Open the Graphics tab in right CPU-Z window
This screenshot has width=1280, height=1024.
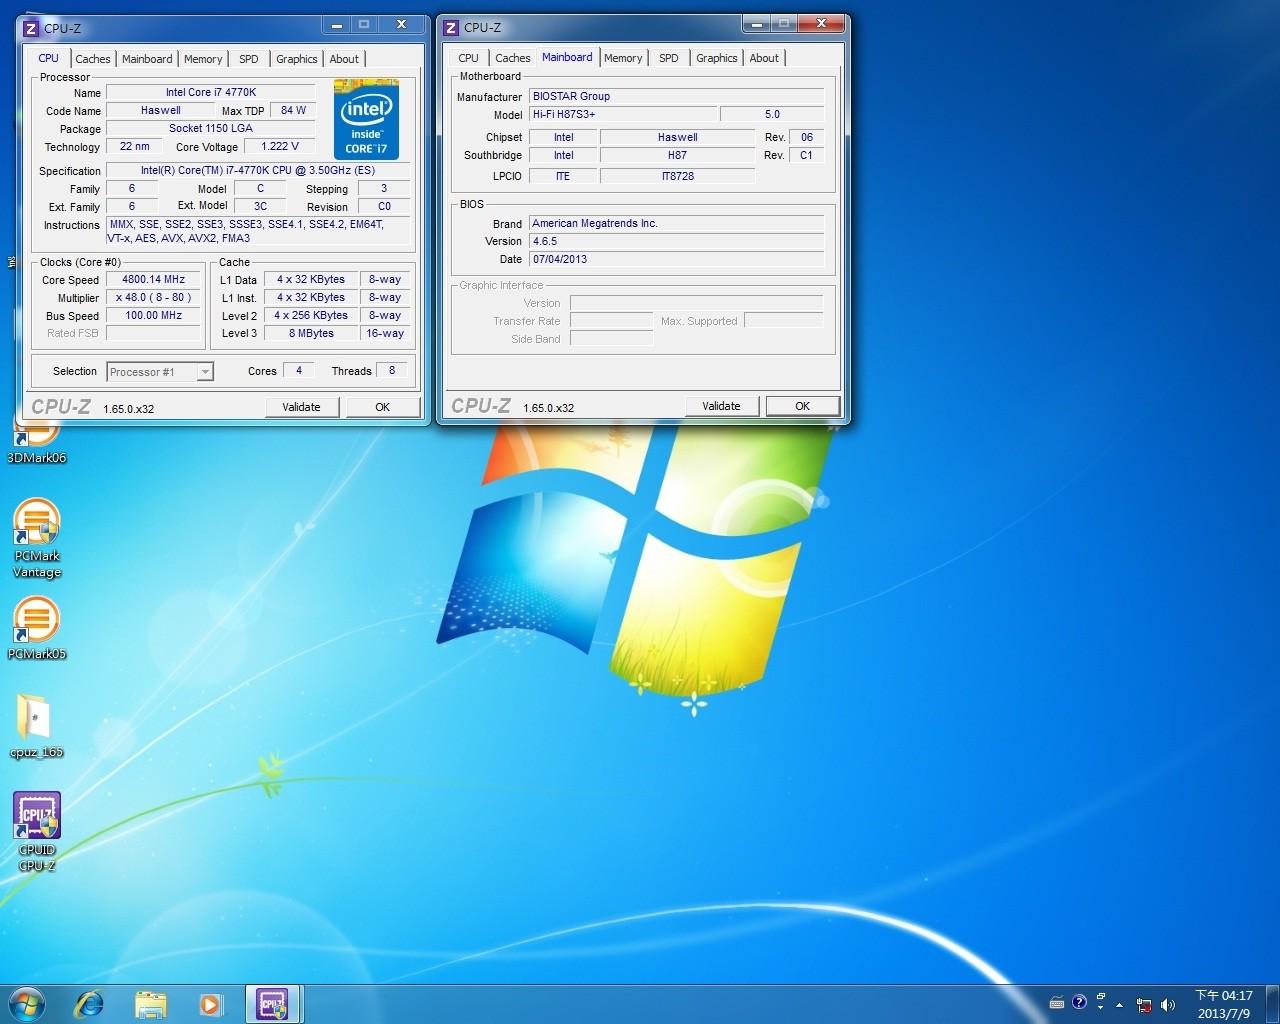pos(717,58)
